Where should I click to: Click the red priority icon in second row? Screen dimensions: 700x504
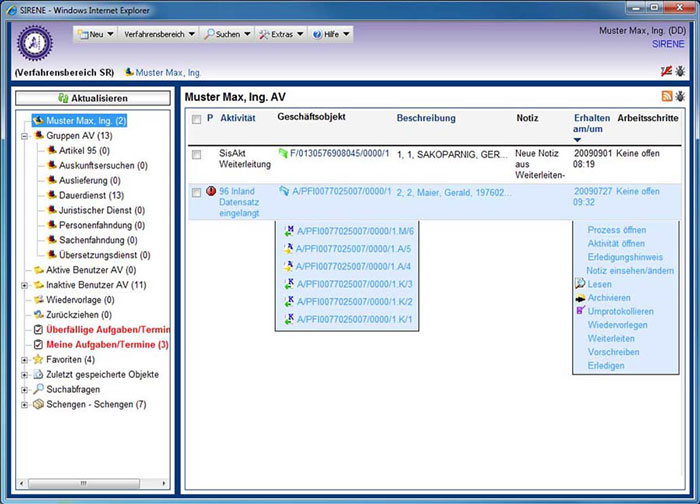[x=211, y=192]
